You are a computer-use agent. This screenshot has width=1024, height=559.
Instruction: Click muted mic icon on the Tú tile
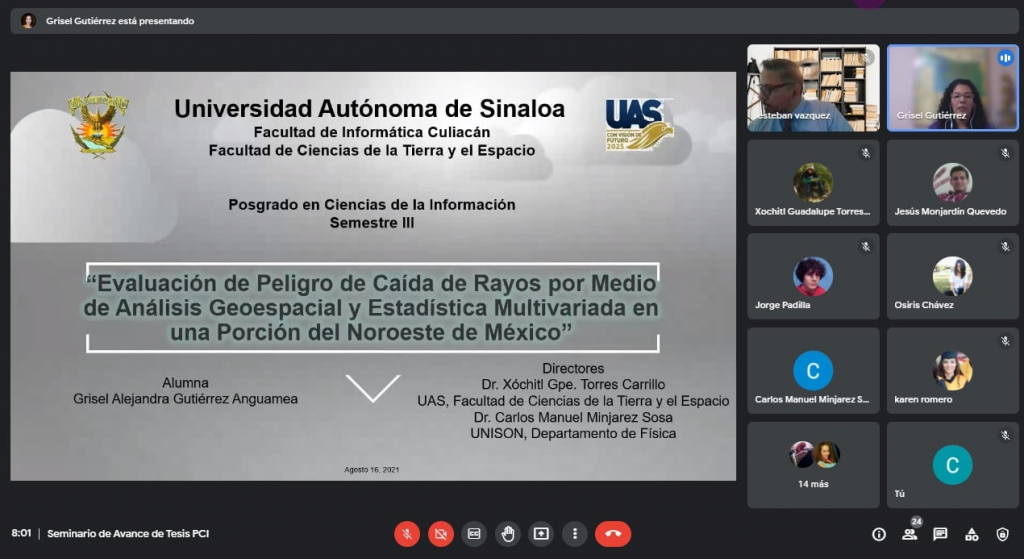pyautogui.click(x=1005, y=435)
